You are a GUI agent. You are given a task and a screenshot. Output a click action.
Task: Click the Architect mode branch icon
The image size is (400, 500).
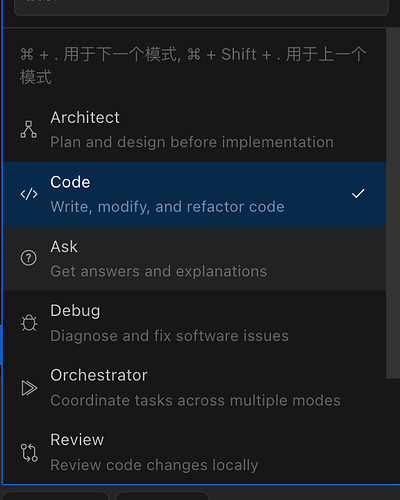(29, 130)
